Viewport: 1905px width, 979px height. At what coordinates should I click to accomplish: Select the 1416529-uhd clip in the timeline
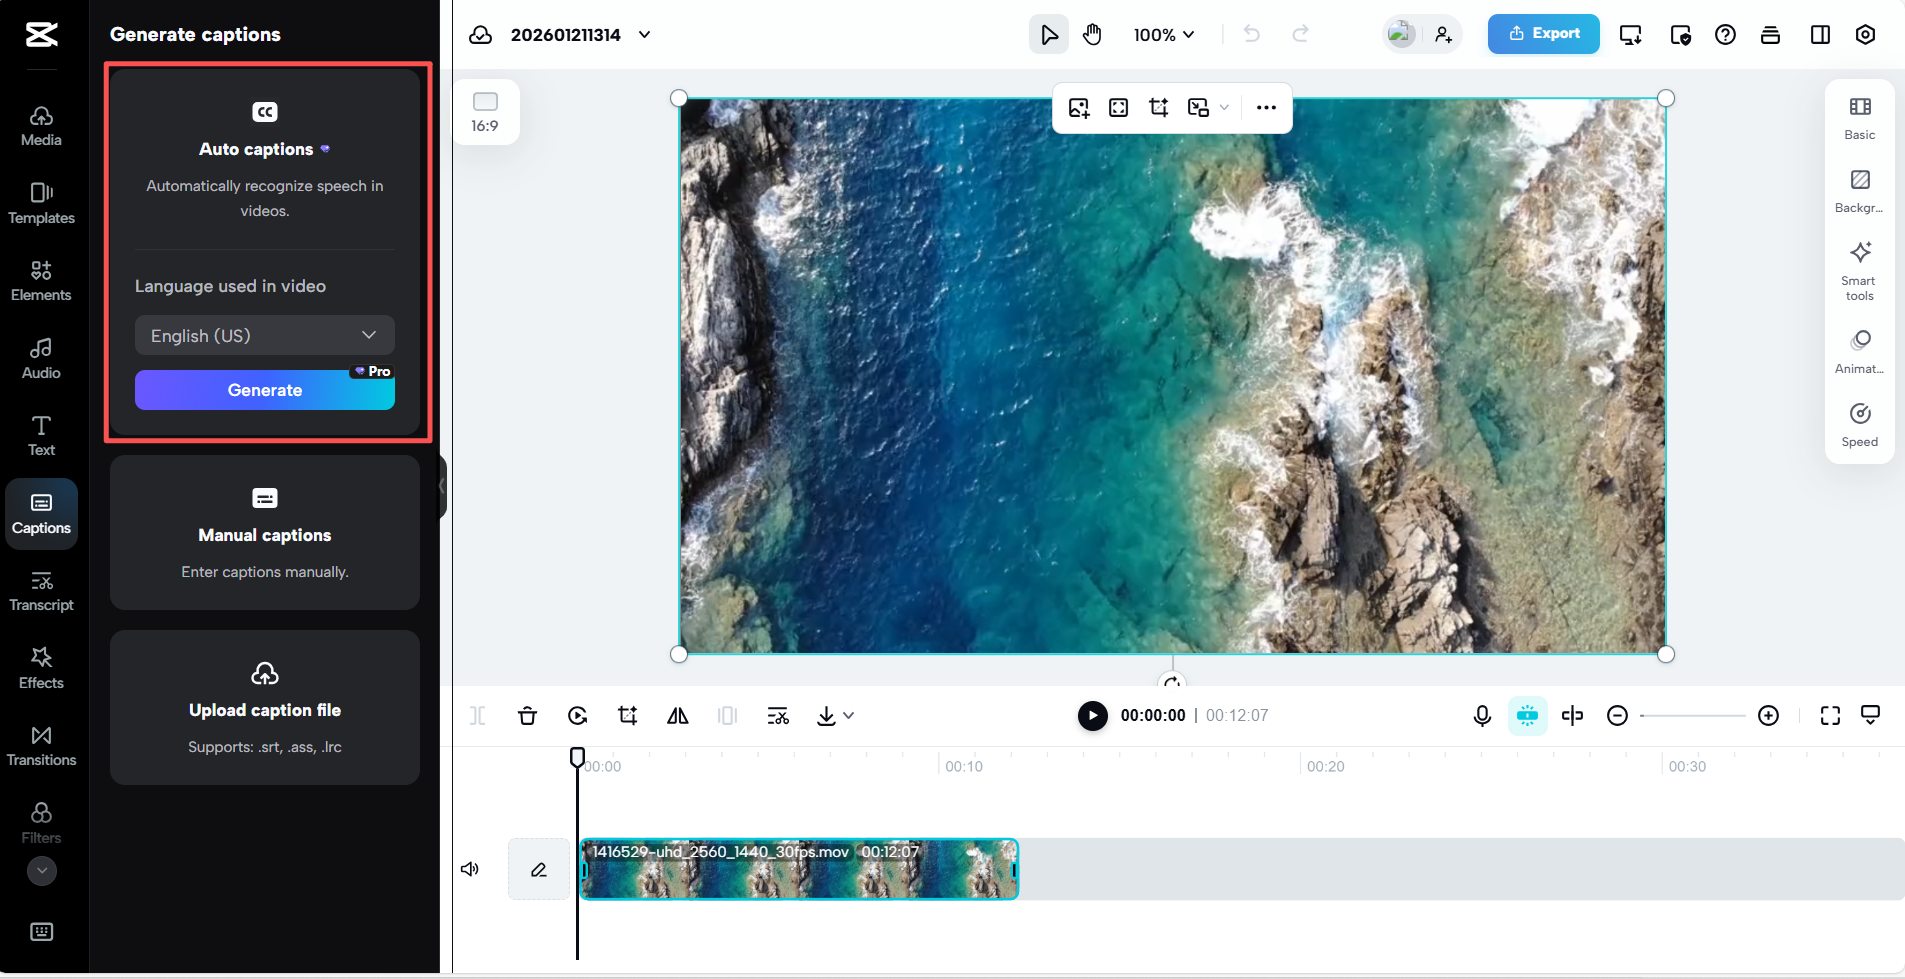(800, 868)
